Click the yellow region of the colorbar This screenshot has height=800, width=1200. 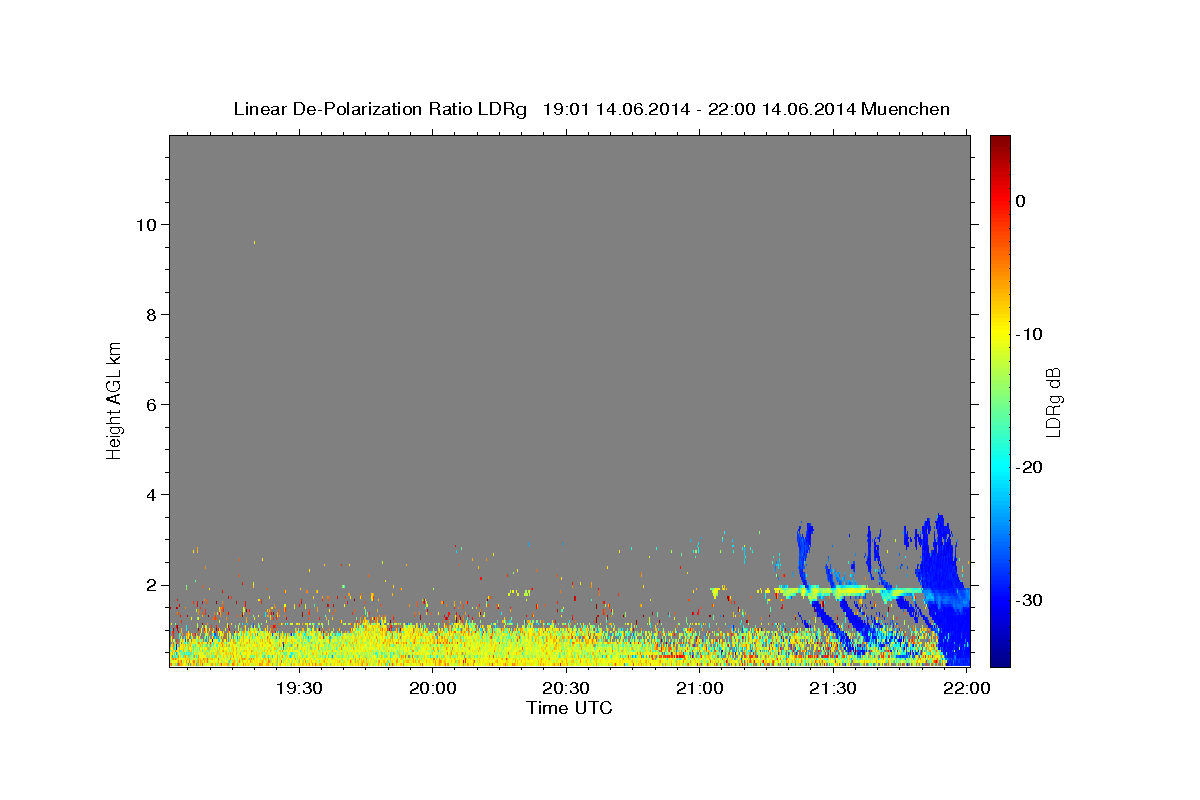(1000, 330)
